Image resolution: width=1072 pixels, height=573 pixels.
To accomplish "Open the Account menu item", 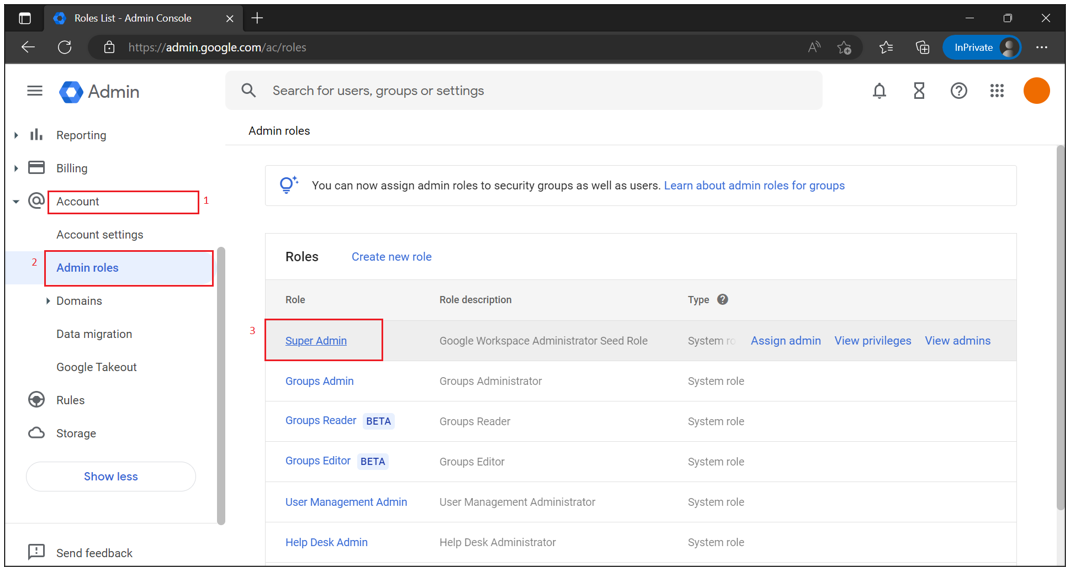I will 78,201.
